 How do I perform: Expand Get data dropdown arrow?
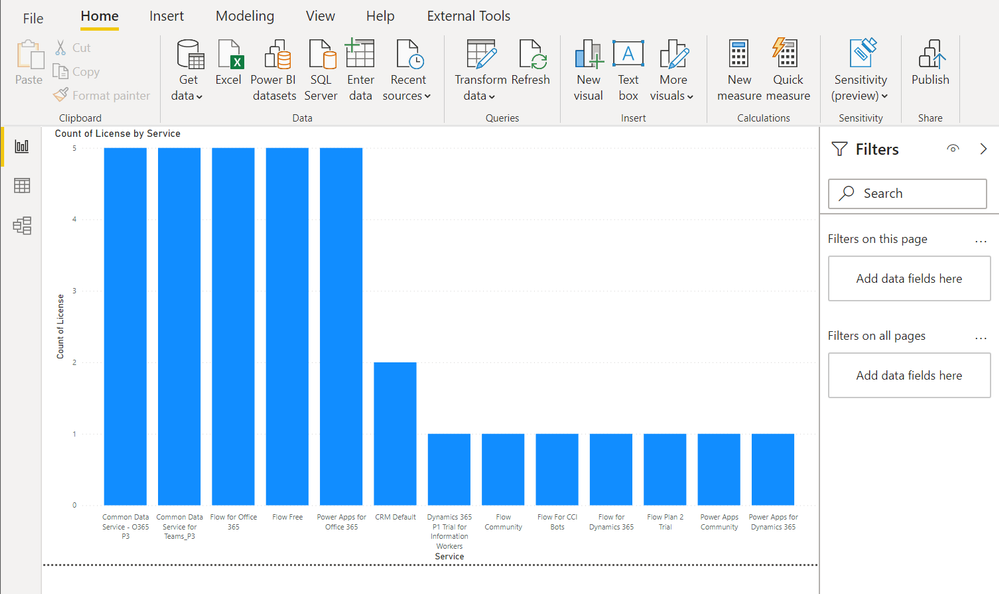(199, 97)
